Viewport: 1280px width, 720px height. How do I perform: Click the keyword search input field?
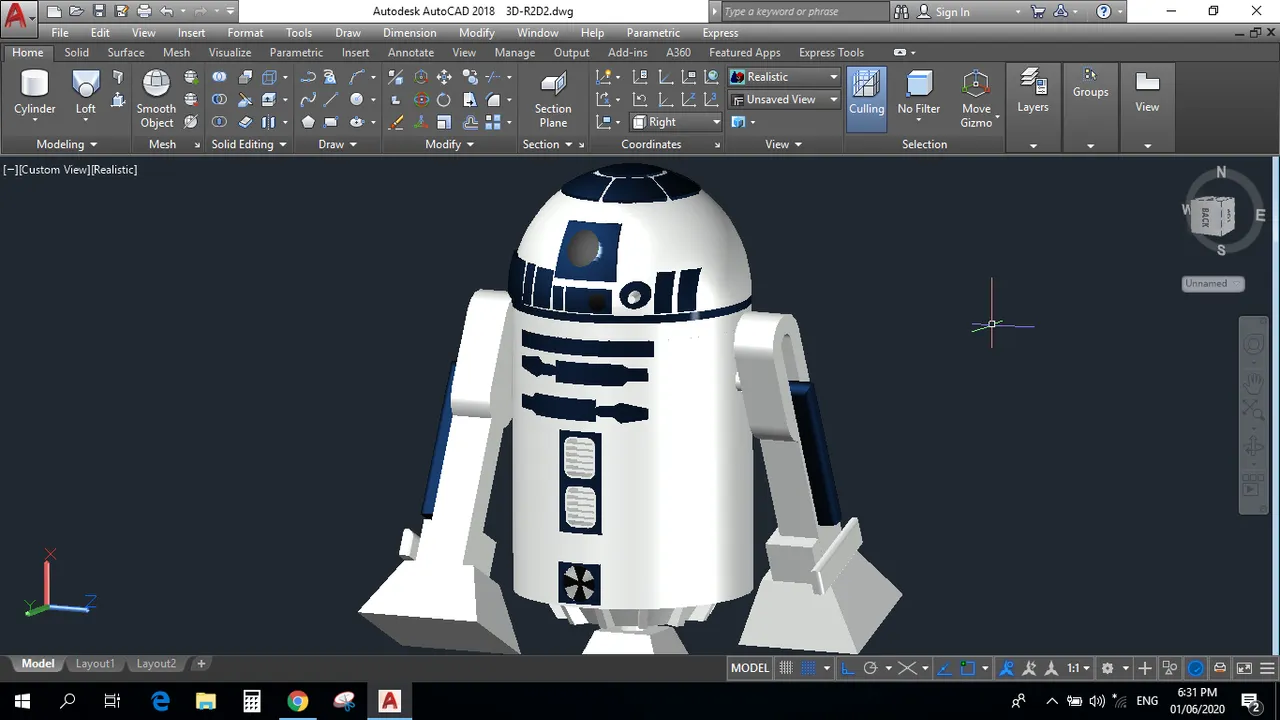(803, 12)
